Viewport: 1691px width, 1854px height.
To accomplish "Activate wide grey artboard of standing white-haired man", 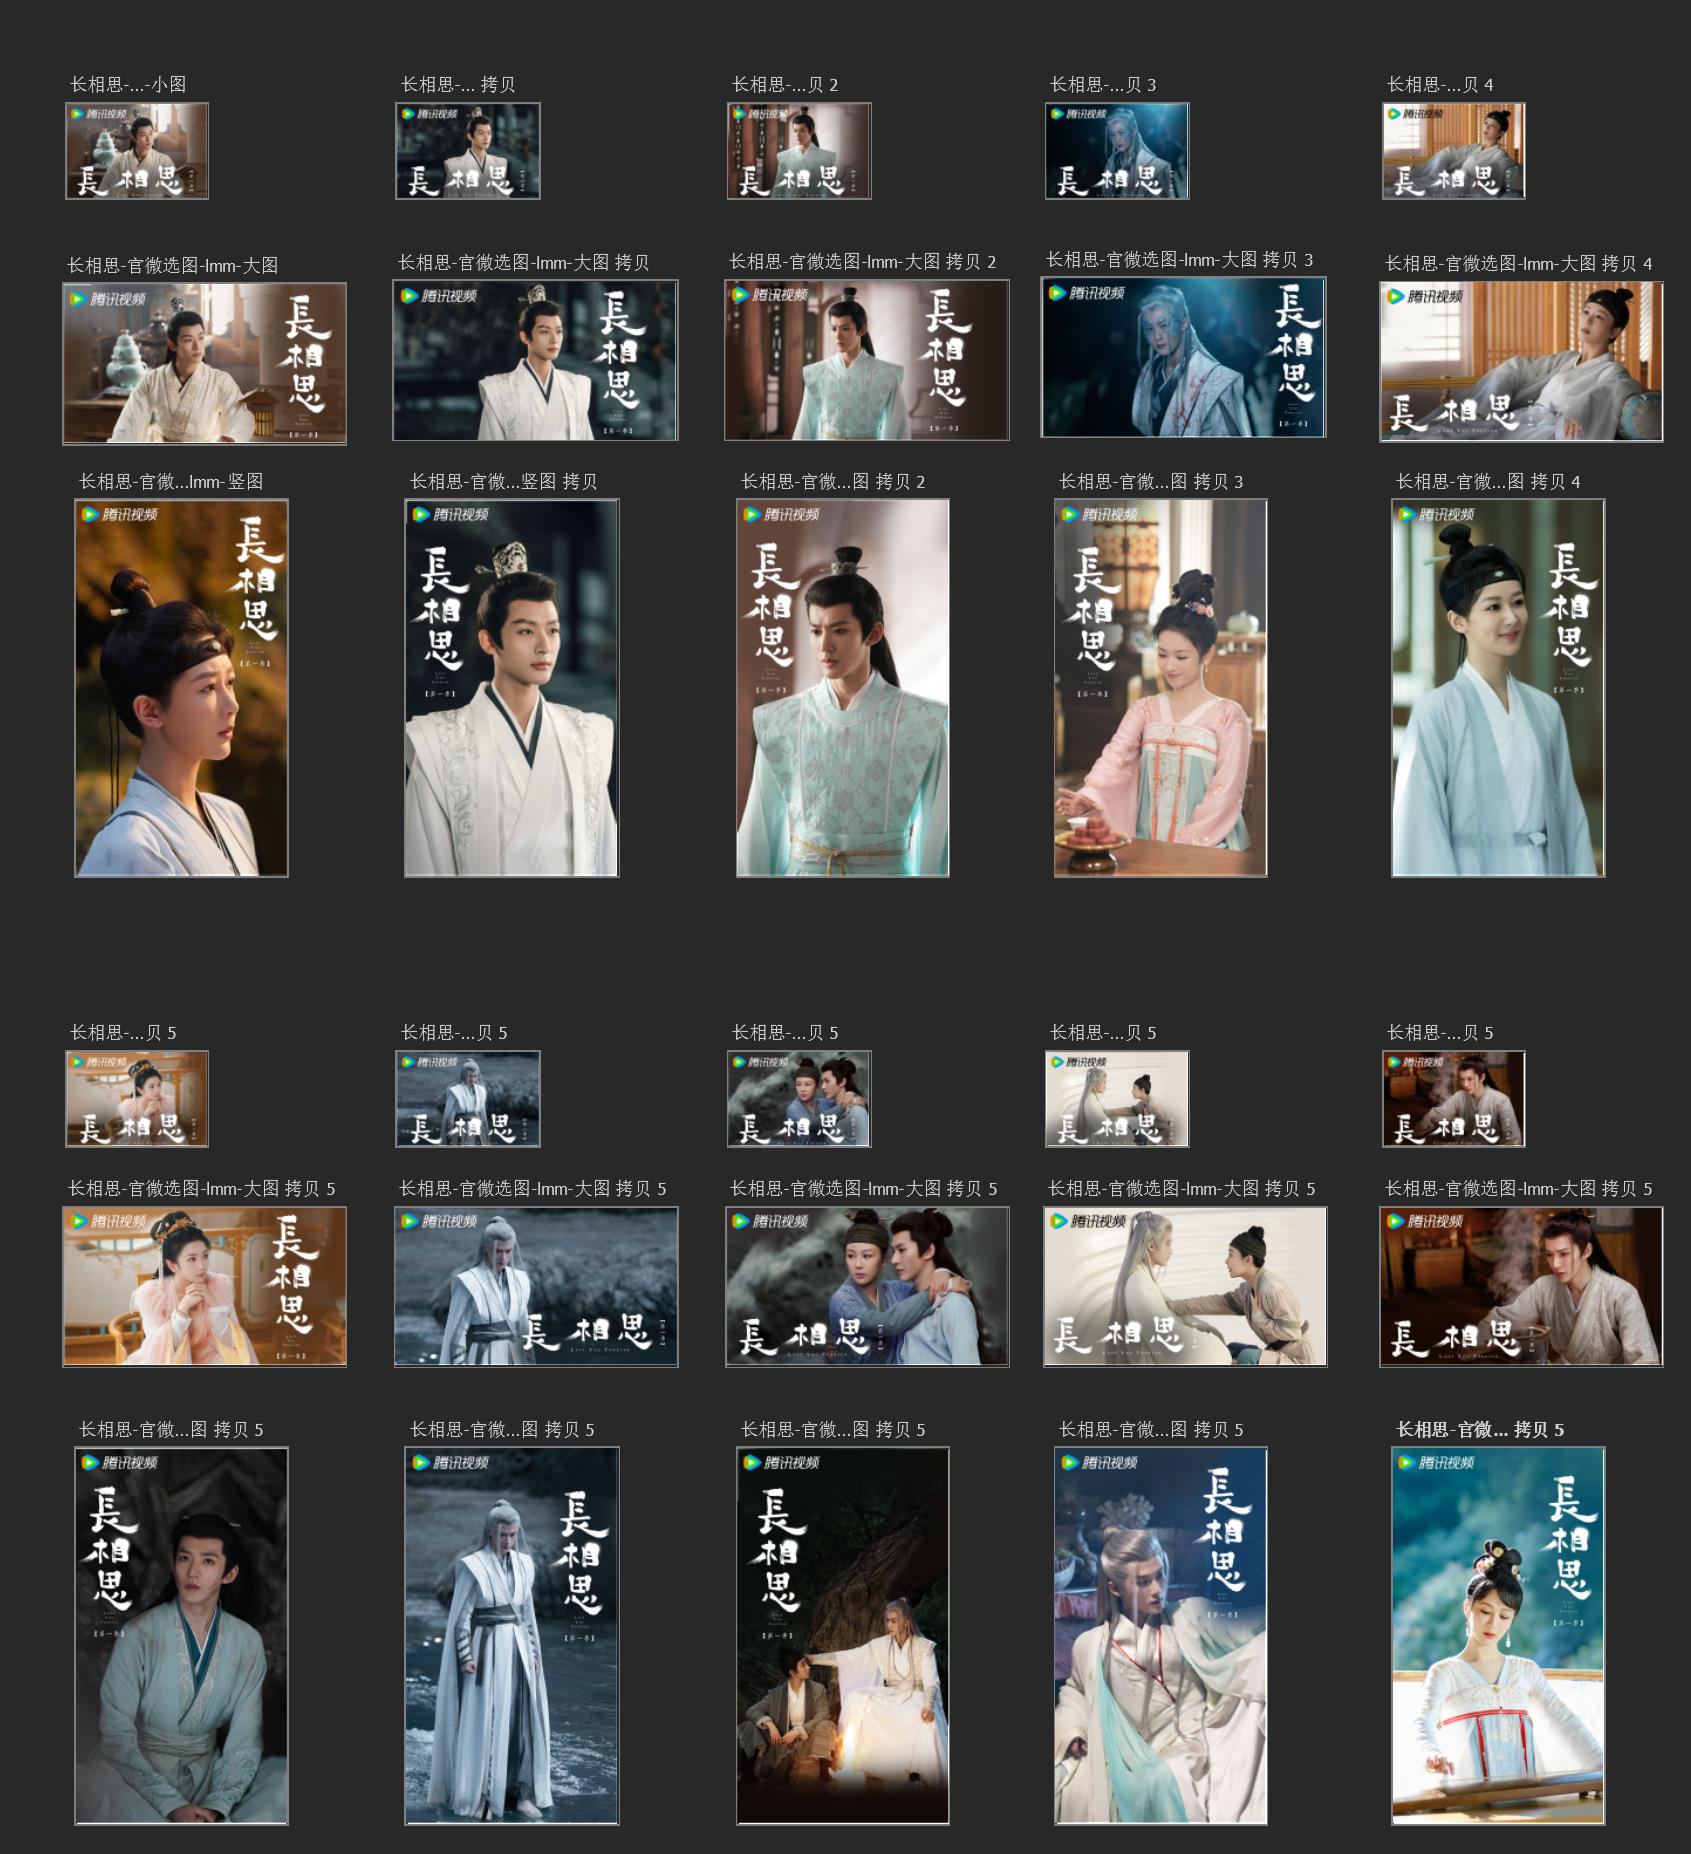I will pos(536,1287).
